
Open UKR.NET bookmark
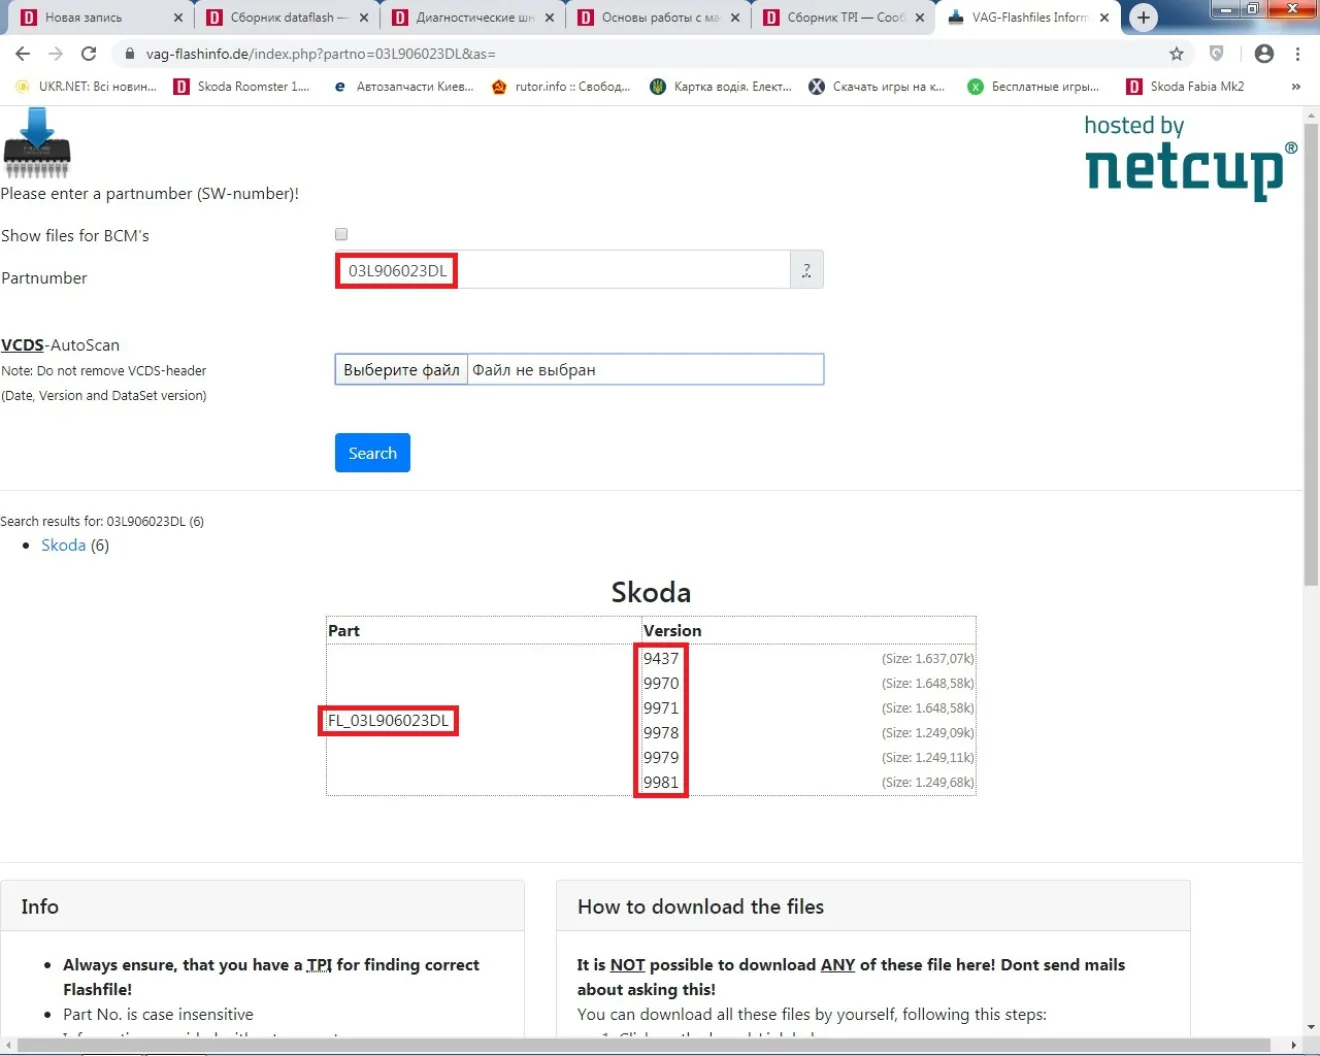point(86,87)
